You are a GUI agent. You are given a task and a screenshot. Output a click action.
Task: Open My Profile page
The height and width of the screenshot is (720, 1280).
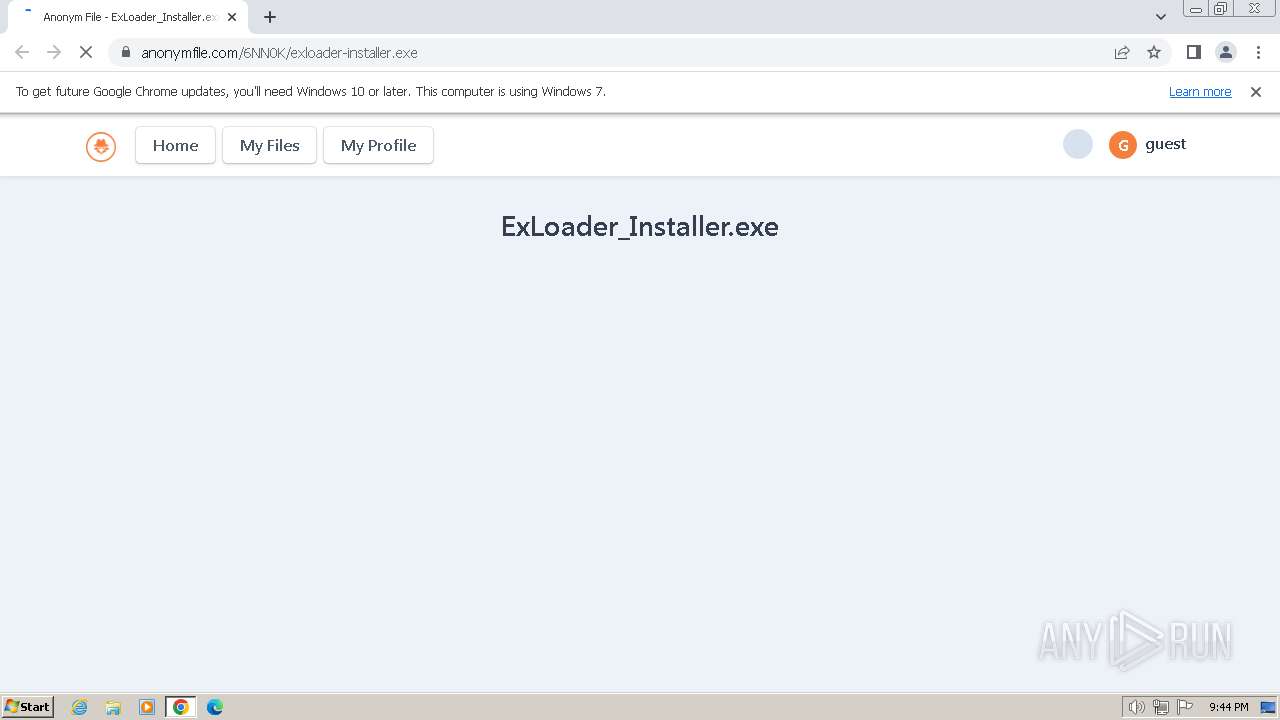pos(378,145)
